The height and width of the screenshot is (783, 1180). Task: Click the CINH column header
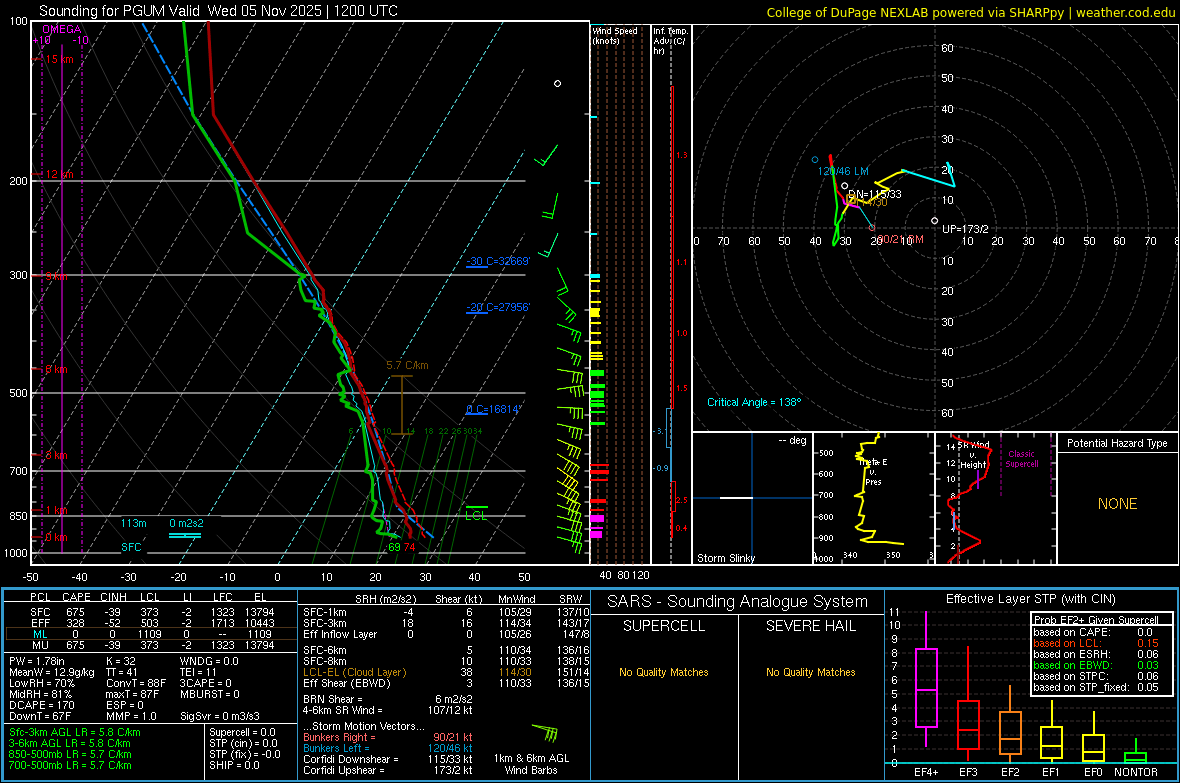pos(114,597)
